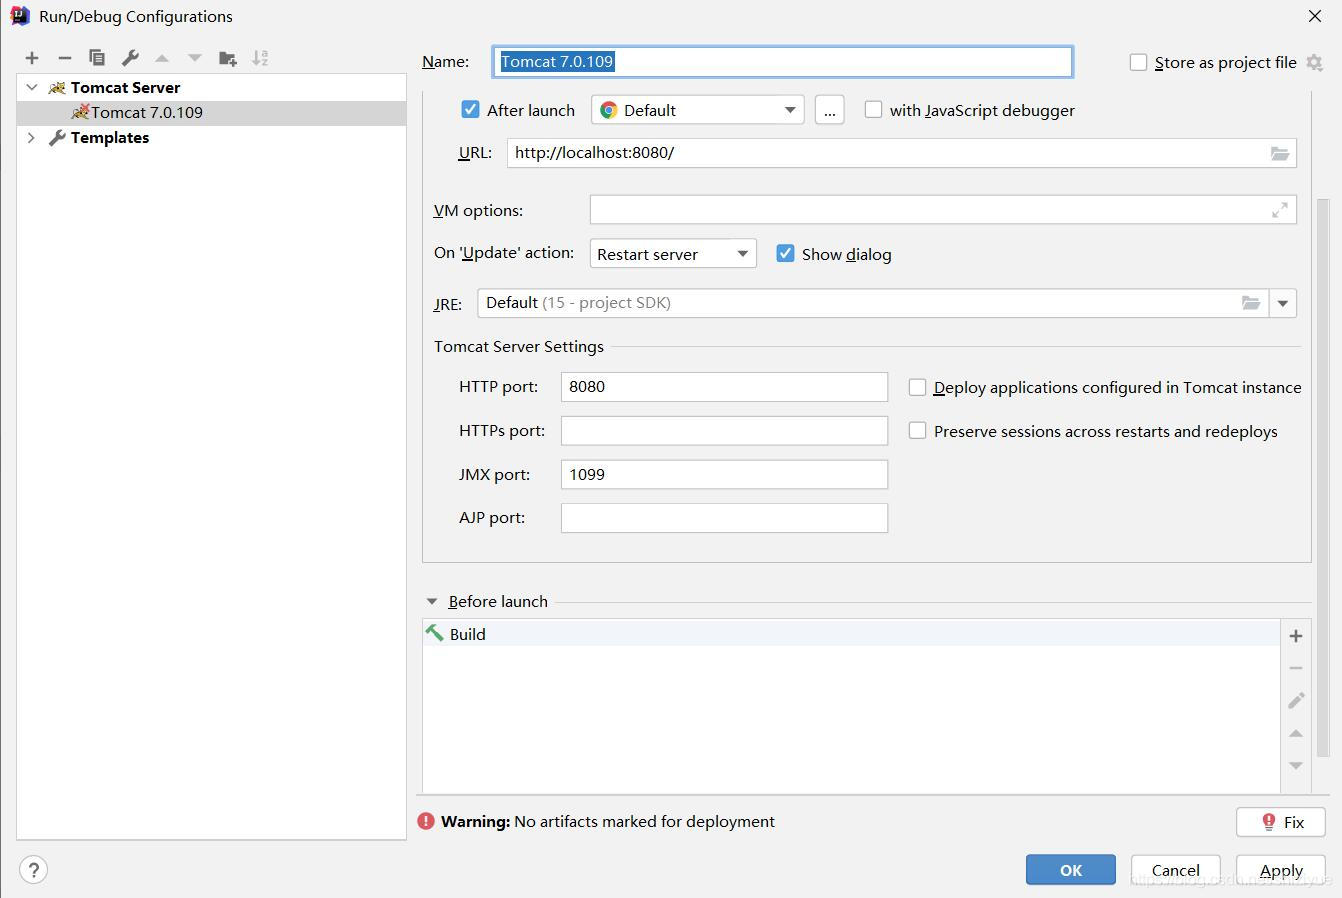Image resolution: width=1342 pixels, height=898 pixels.
Task: Click the red warning icon
Action: pyautogui.click(x=426, y=821)
